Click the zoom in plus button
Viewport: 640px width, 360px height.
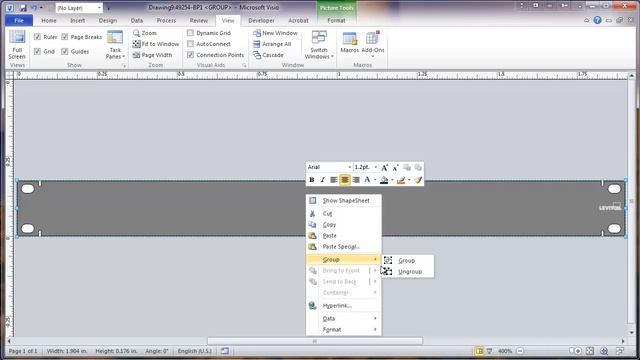click(578, 351)
